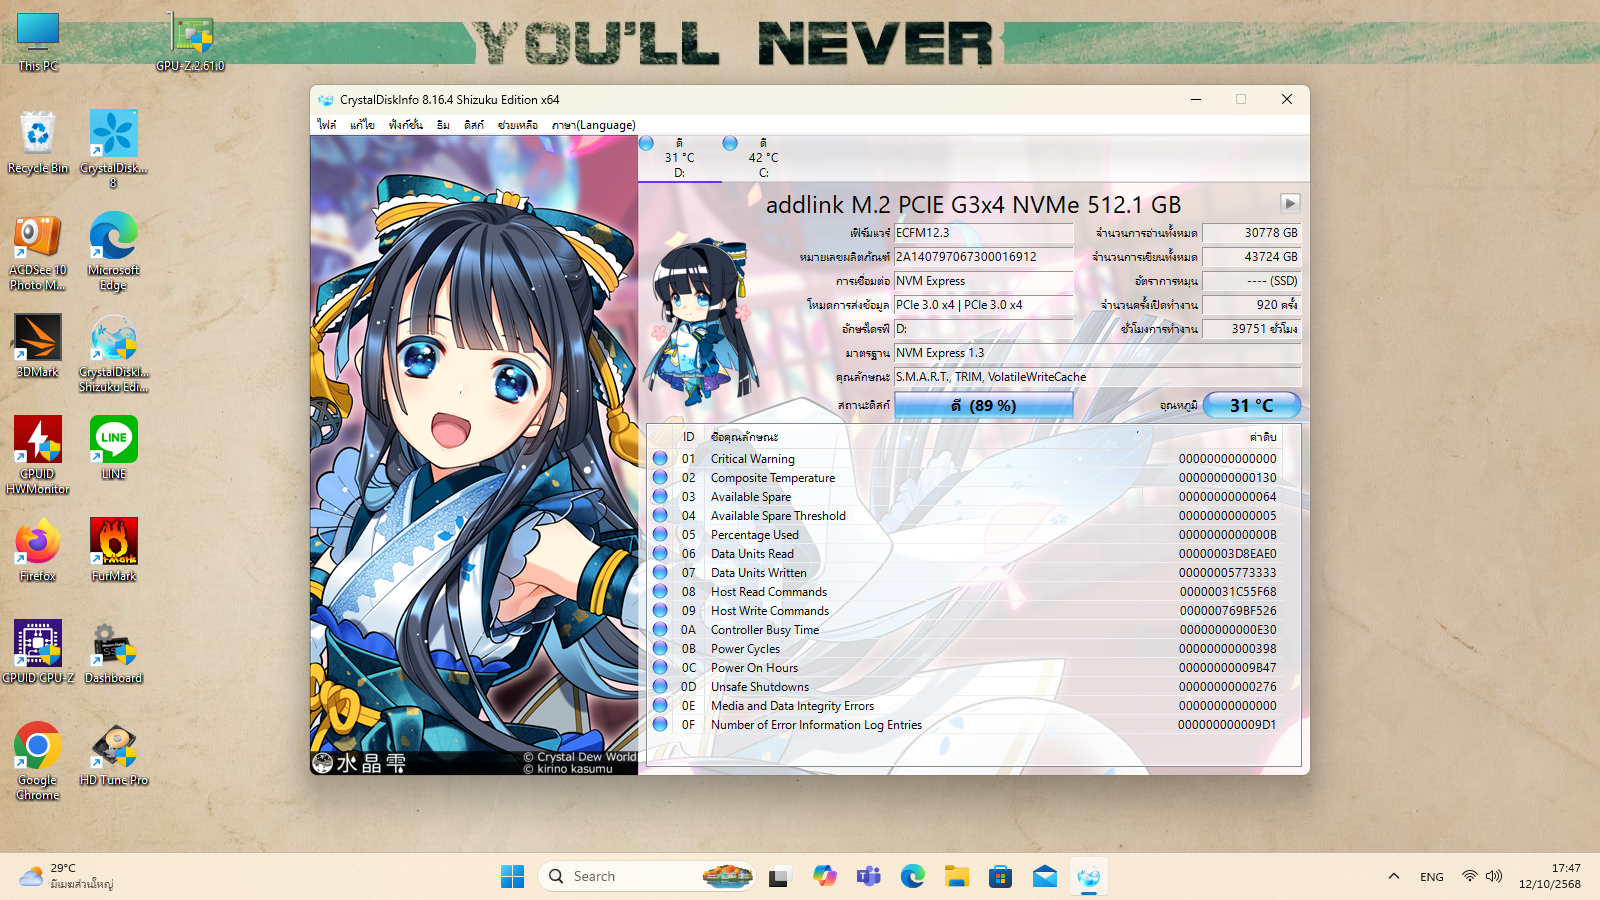Viewport: 1600px width, 900px height.
Task: Switch to the C: drive tab at 42 °C
Action: (x=762, y=159)
